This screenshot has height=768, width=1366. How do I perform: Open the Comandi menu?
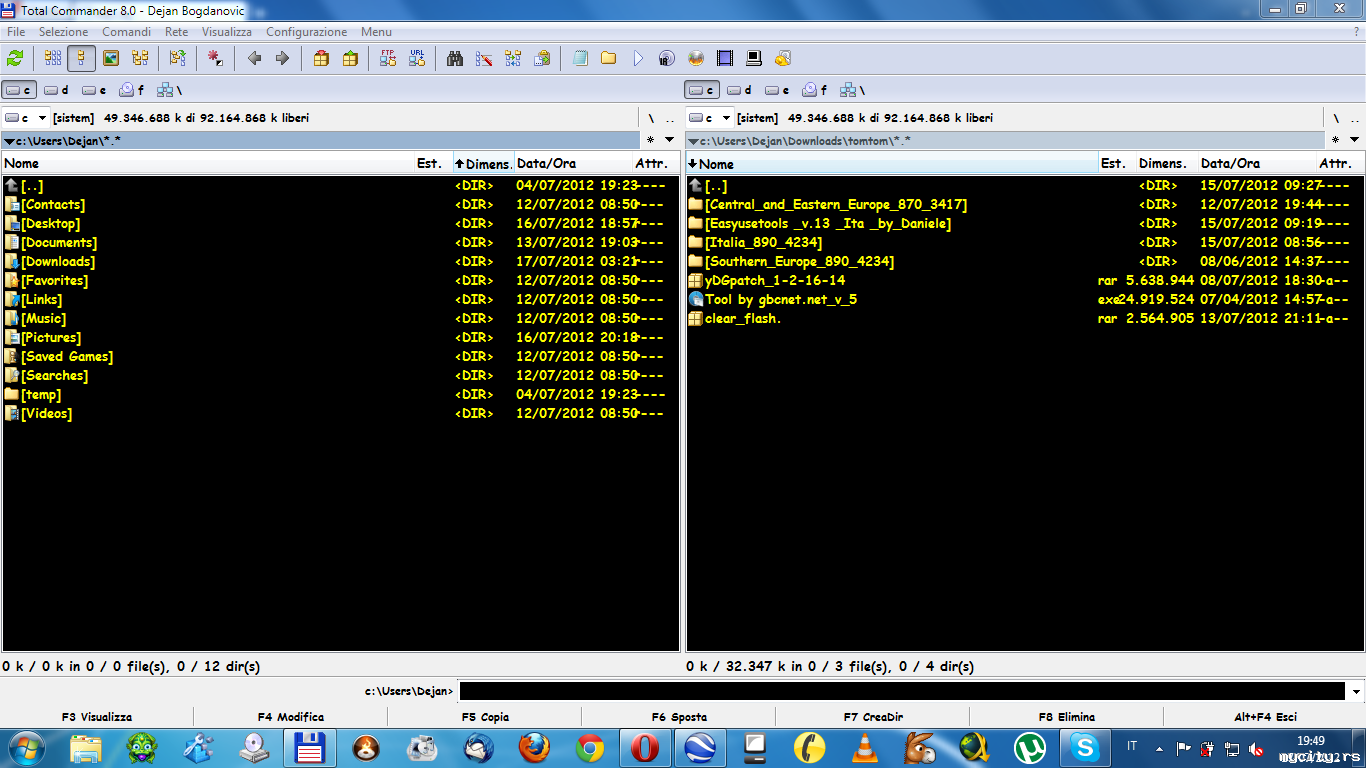point(127,32)
